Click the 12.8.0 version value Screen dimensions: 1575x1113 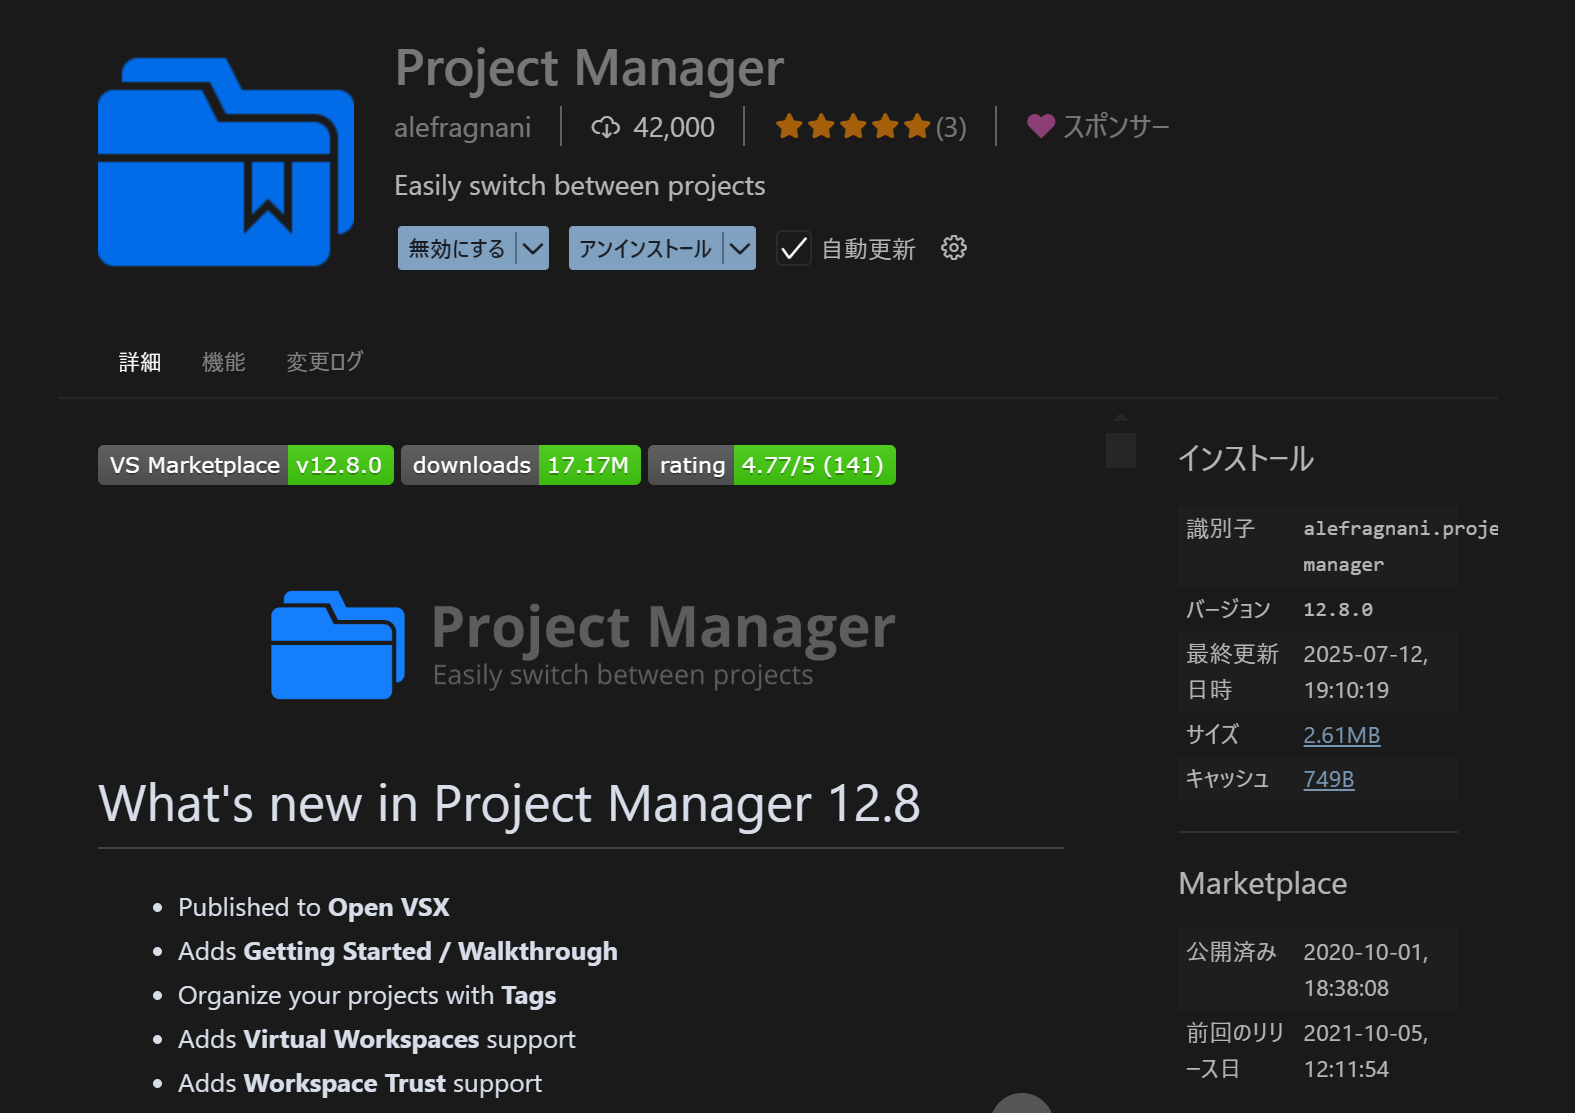click(x=1338, y=609)
